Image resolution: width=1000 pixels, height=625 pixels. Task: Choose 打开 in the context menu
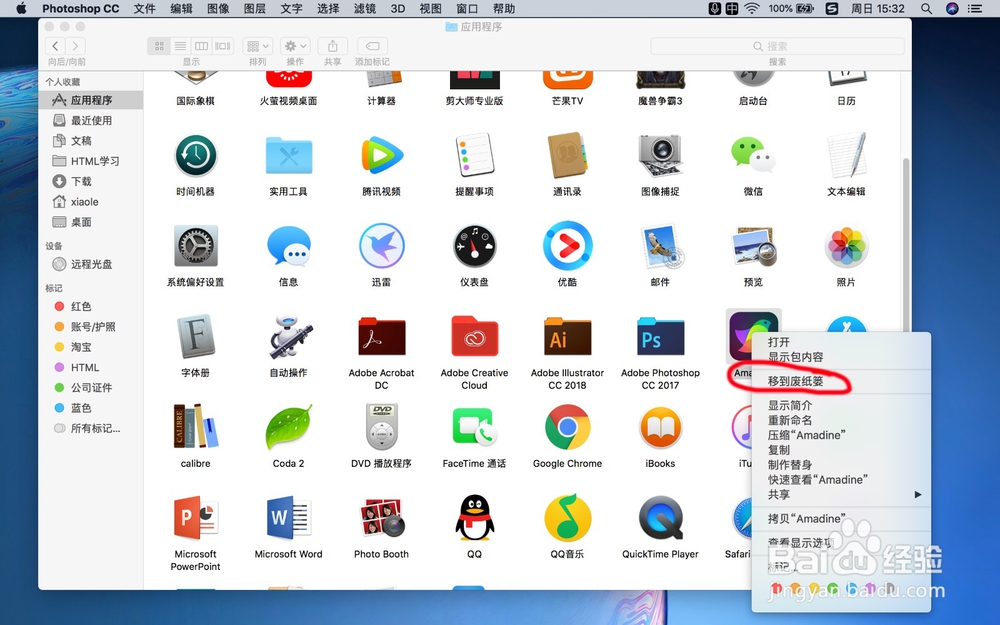[x=779, y=342]
